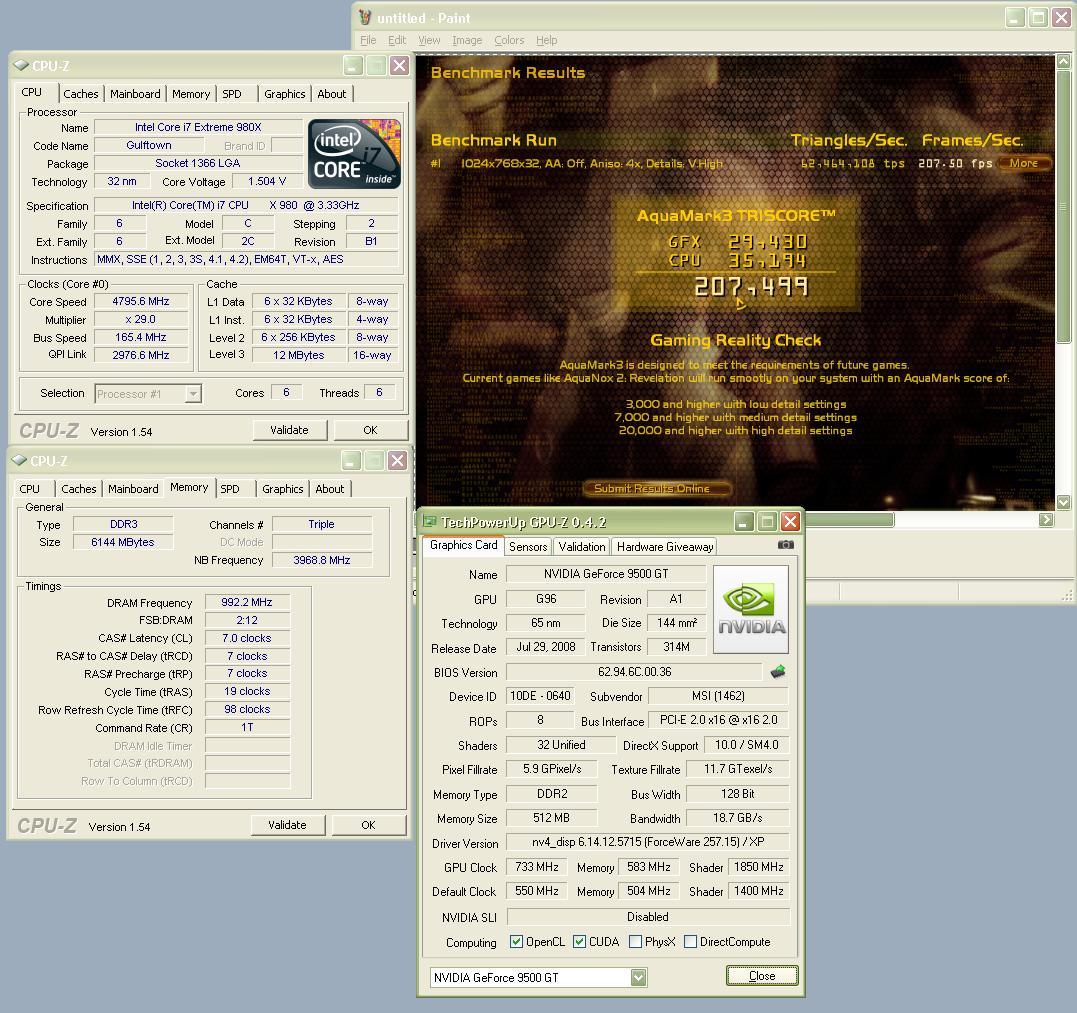The height and width of the screenshot is (1013, 1077).
Task: Click the GPU-Z screenshot camera icon
Action: [785, 545]
